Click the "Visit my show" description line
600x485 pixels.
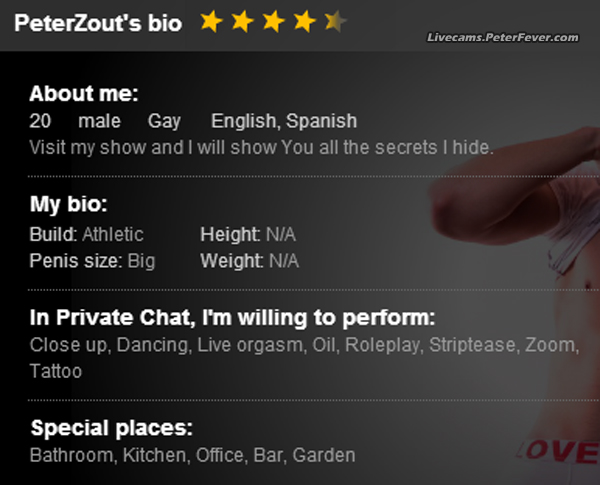point(260,147)
